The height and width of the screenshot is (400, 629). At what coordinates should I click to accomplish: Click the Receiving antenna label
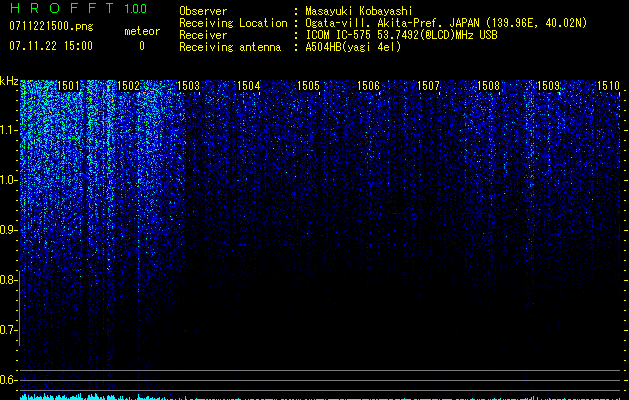[230, 47]
